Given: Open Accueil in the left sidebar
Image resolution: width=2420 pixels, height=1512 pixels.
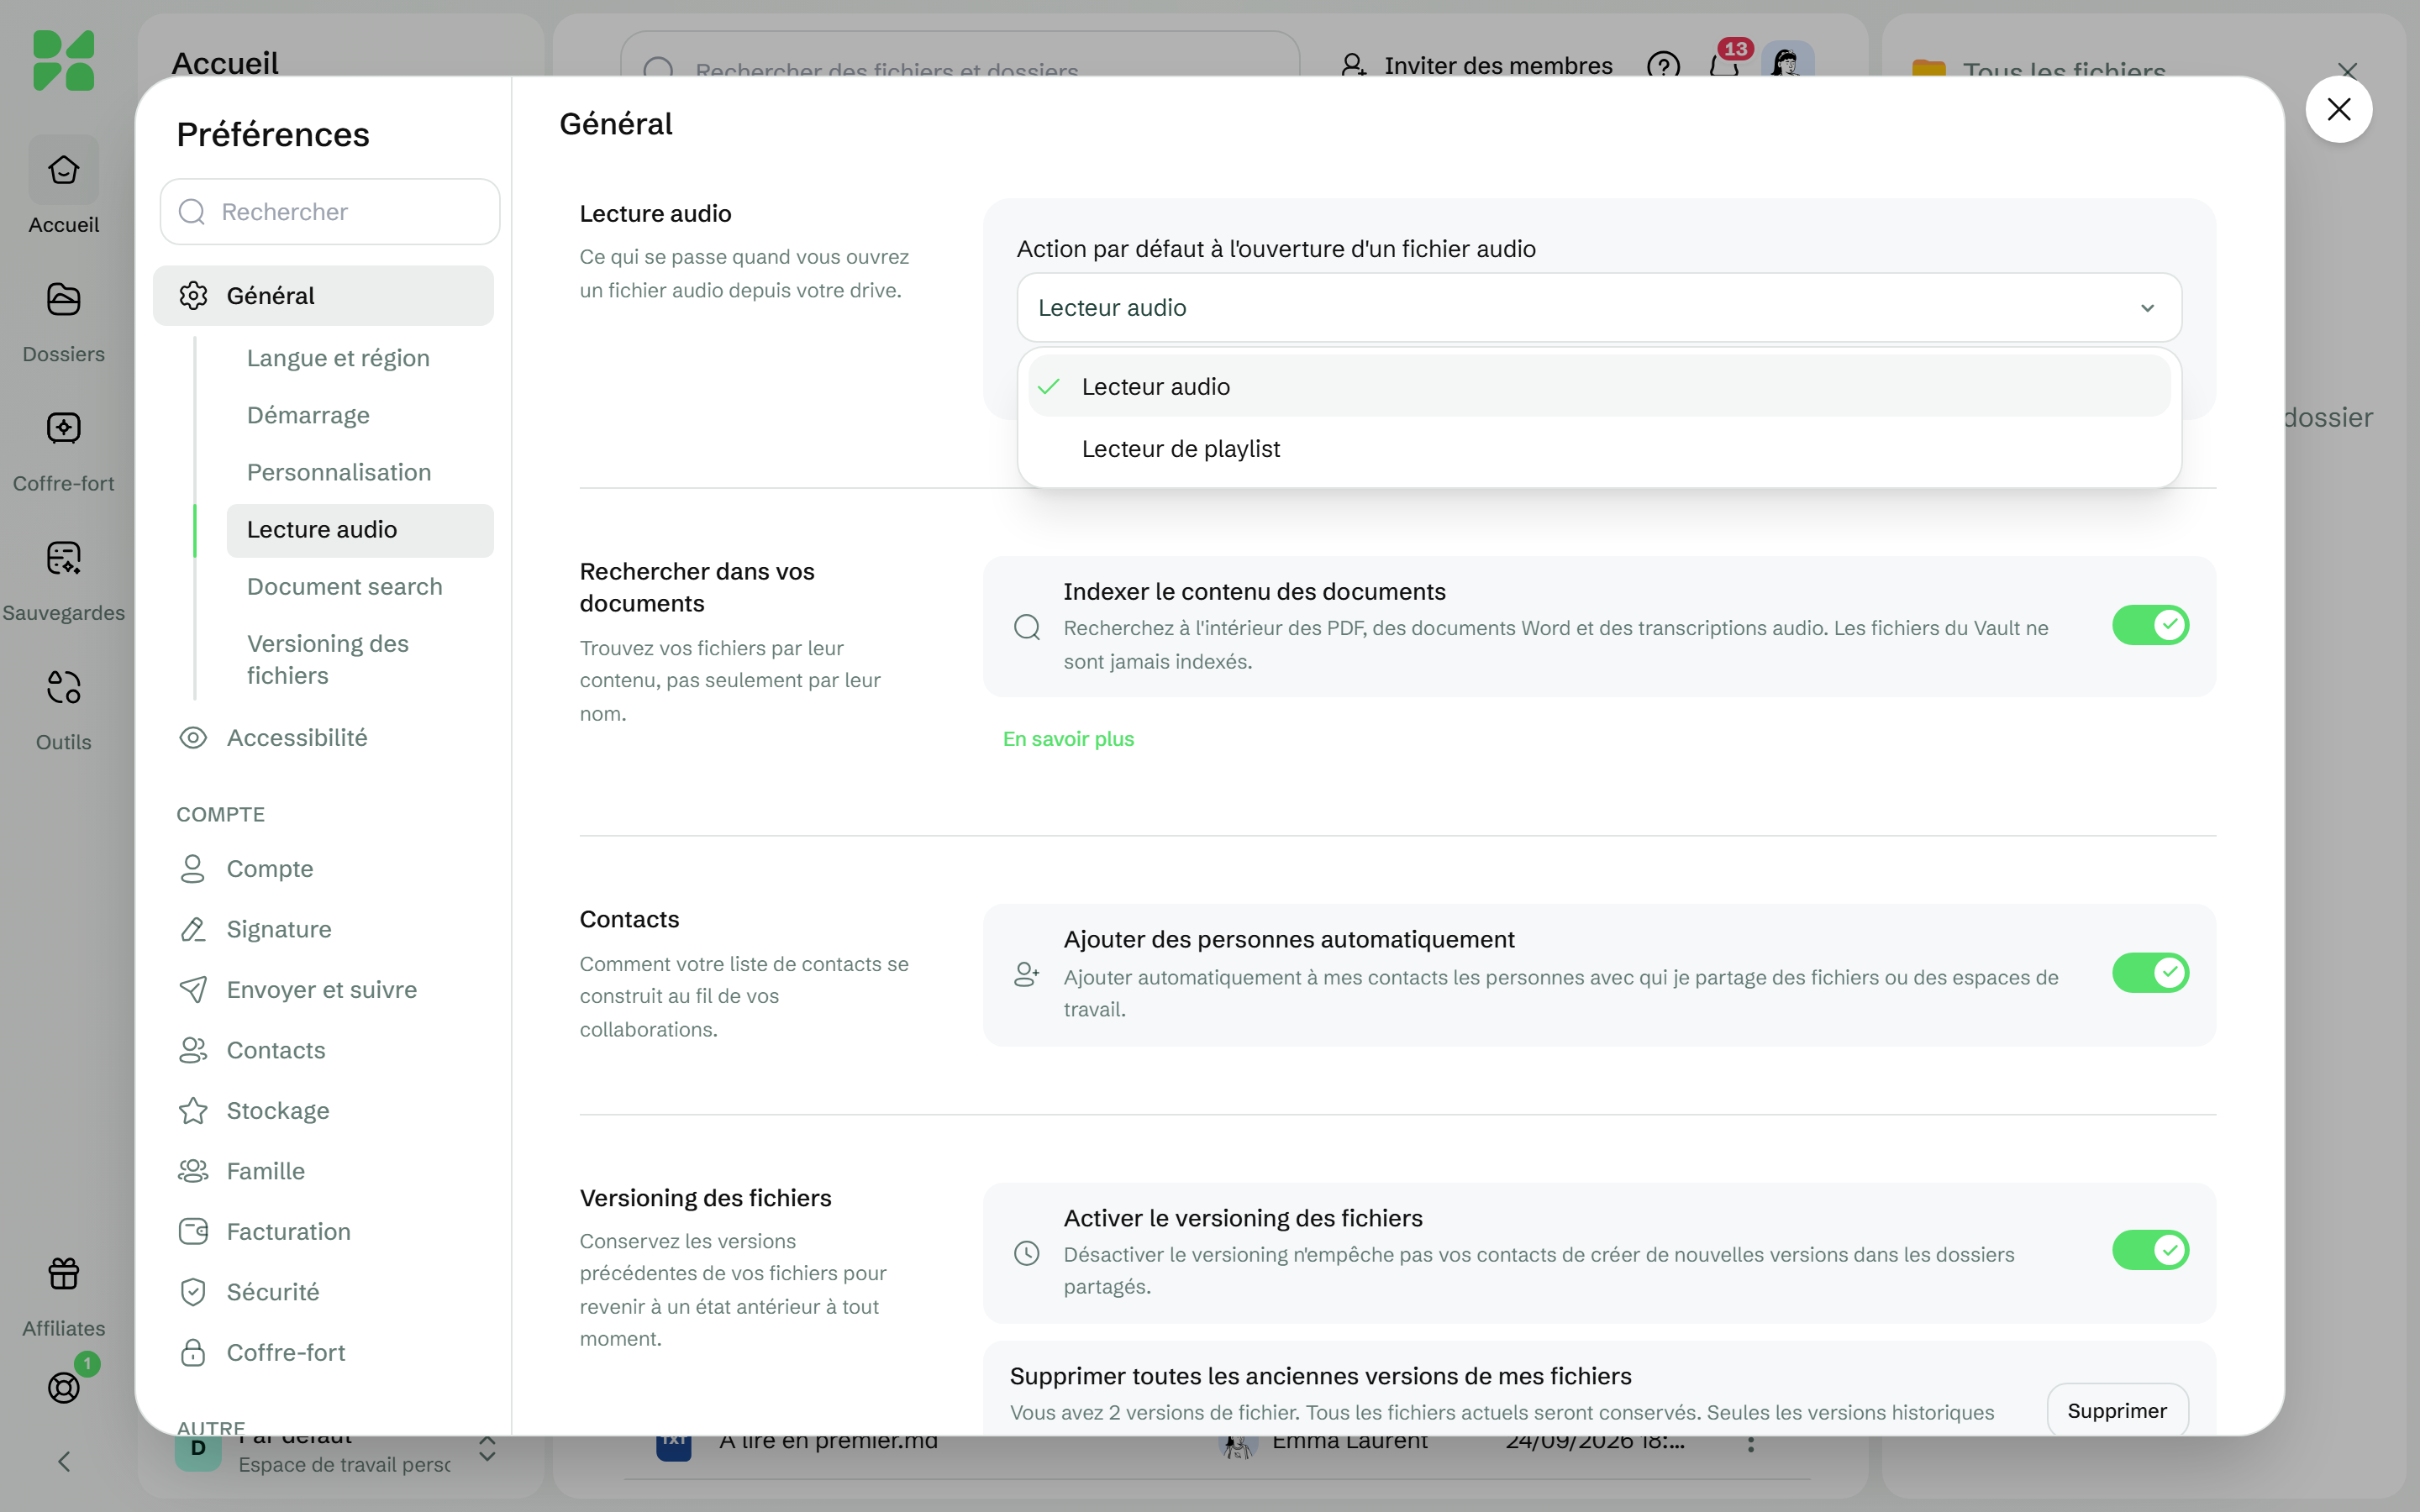Looking at the screenshot, I should (63, 187).
